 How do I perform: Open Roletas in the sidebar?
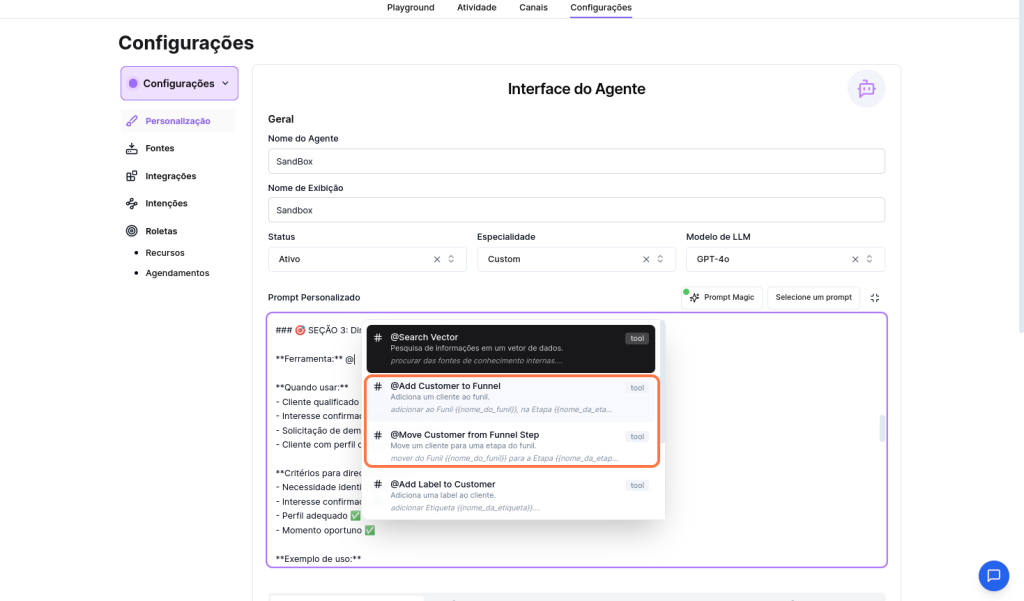pyautogui.click(x=161, y=231)
